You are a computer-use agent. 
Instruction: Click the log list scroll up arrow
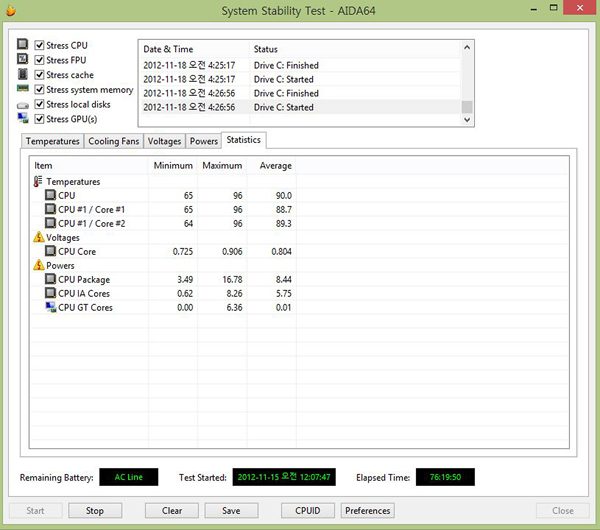[x=467, y=47]
